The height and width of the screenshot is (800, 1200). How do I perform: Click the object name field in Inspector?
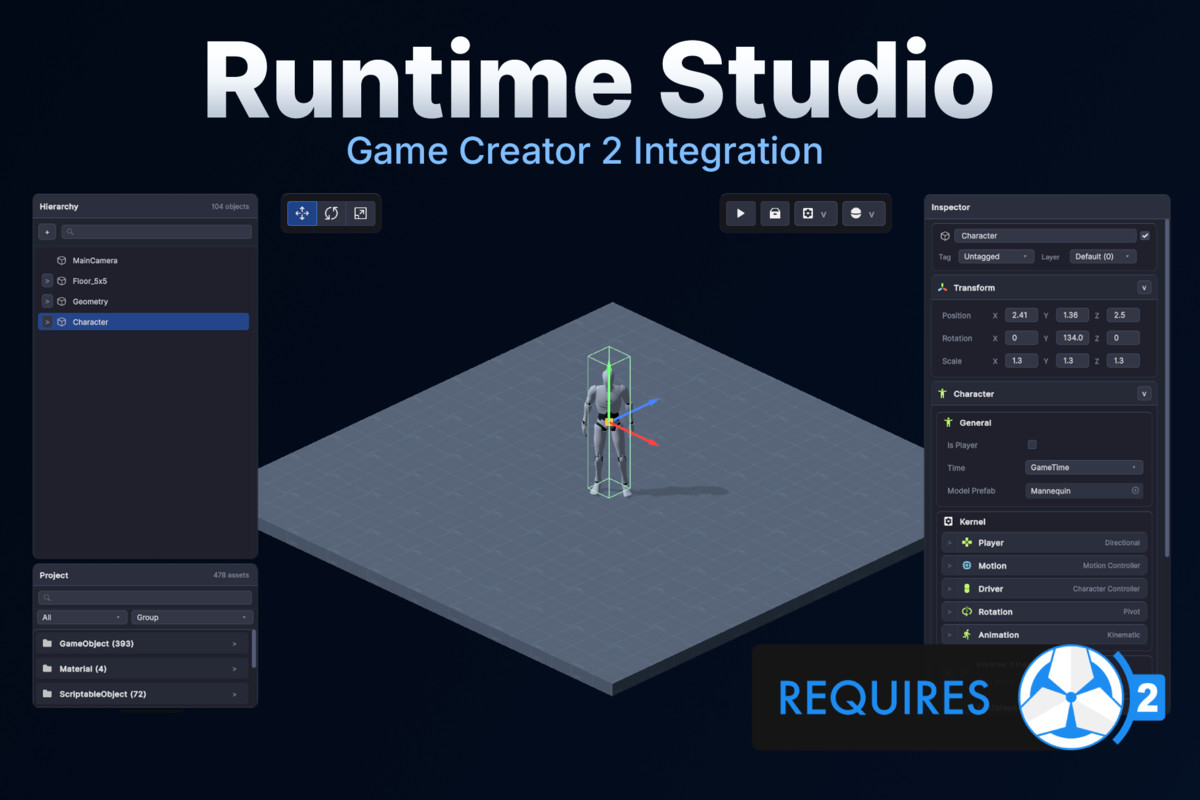1045,236
